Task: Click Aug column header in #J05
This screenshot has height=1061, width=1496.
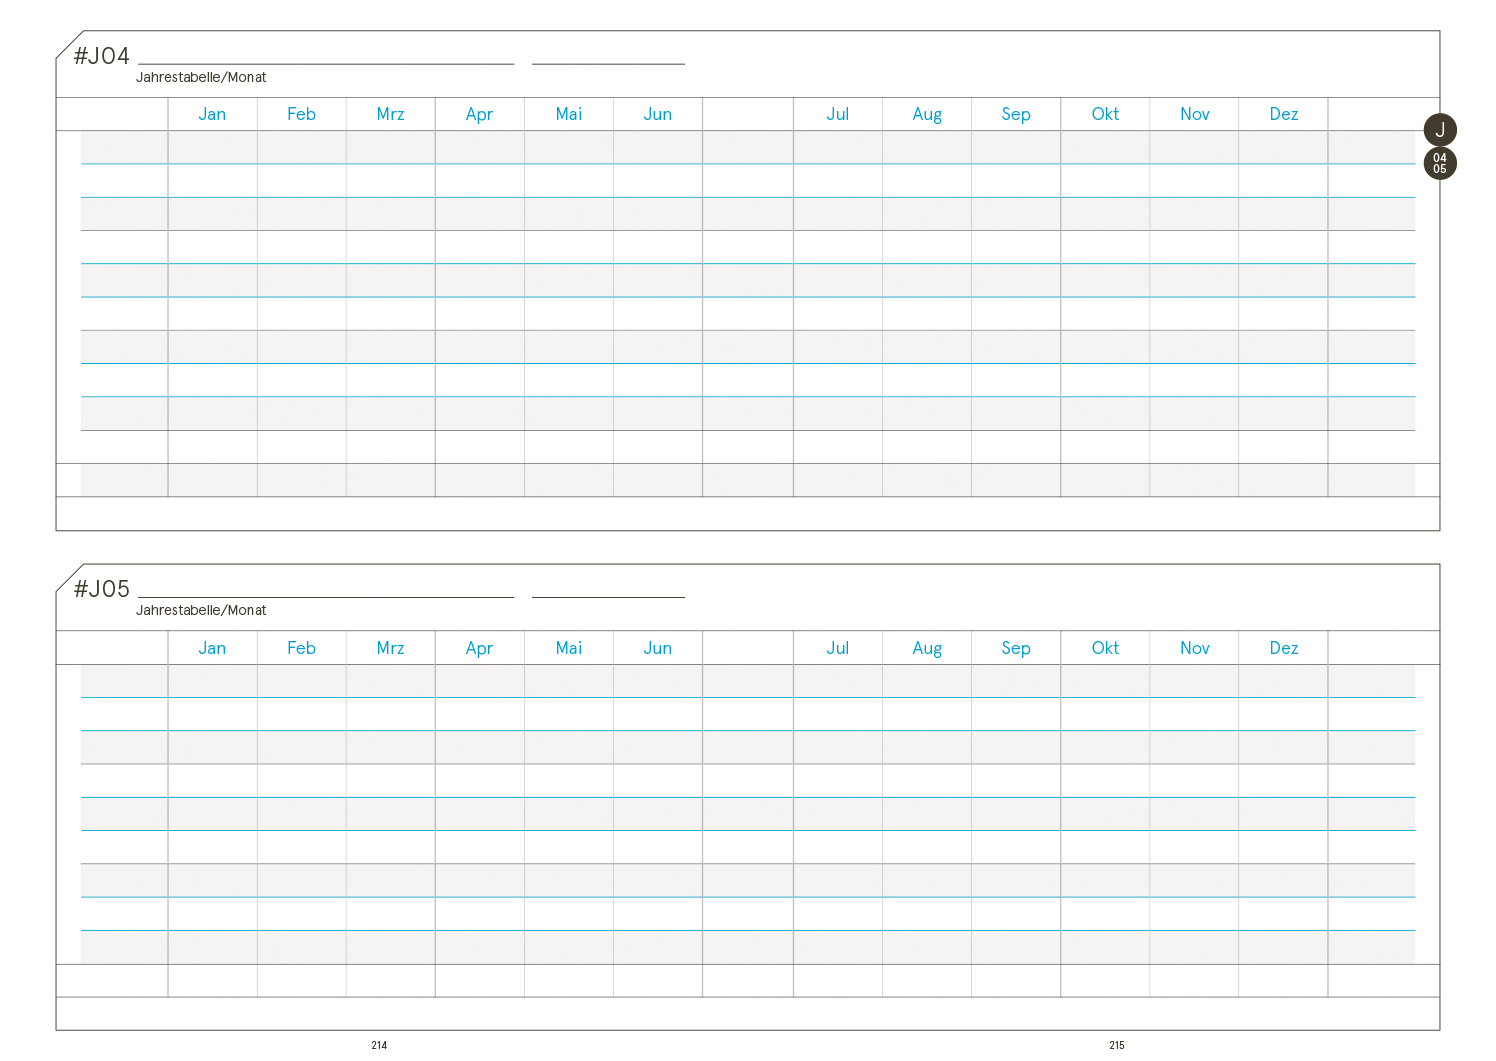Action: point(927,648)
